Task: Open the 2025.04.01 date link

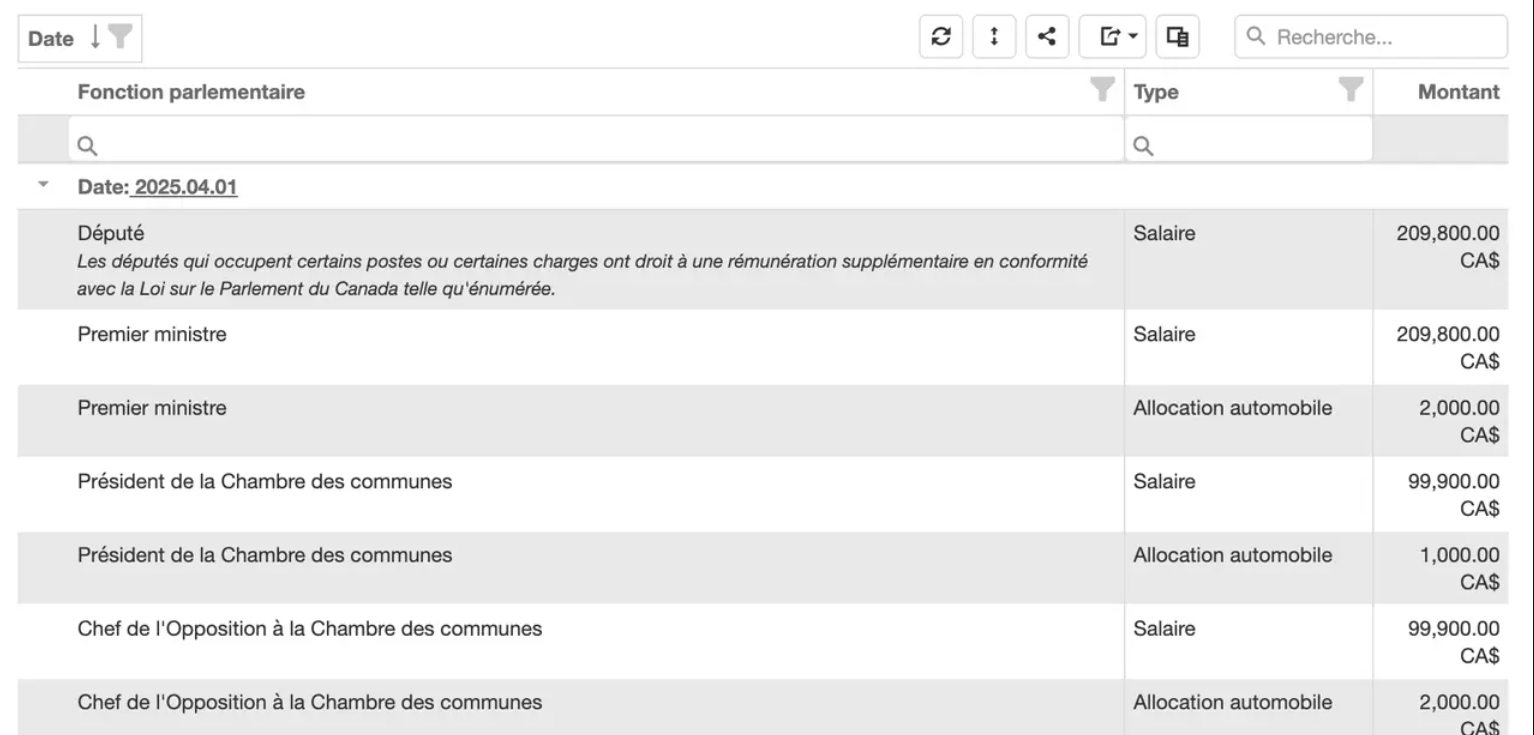Action: tap(186, 187)
